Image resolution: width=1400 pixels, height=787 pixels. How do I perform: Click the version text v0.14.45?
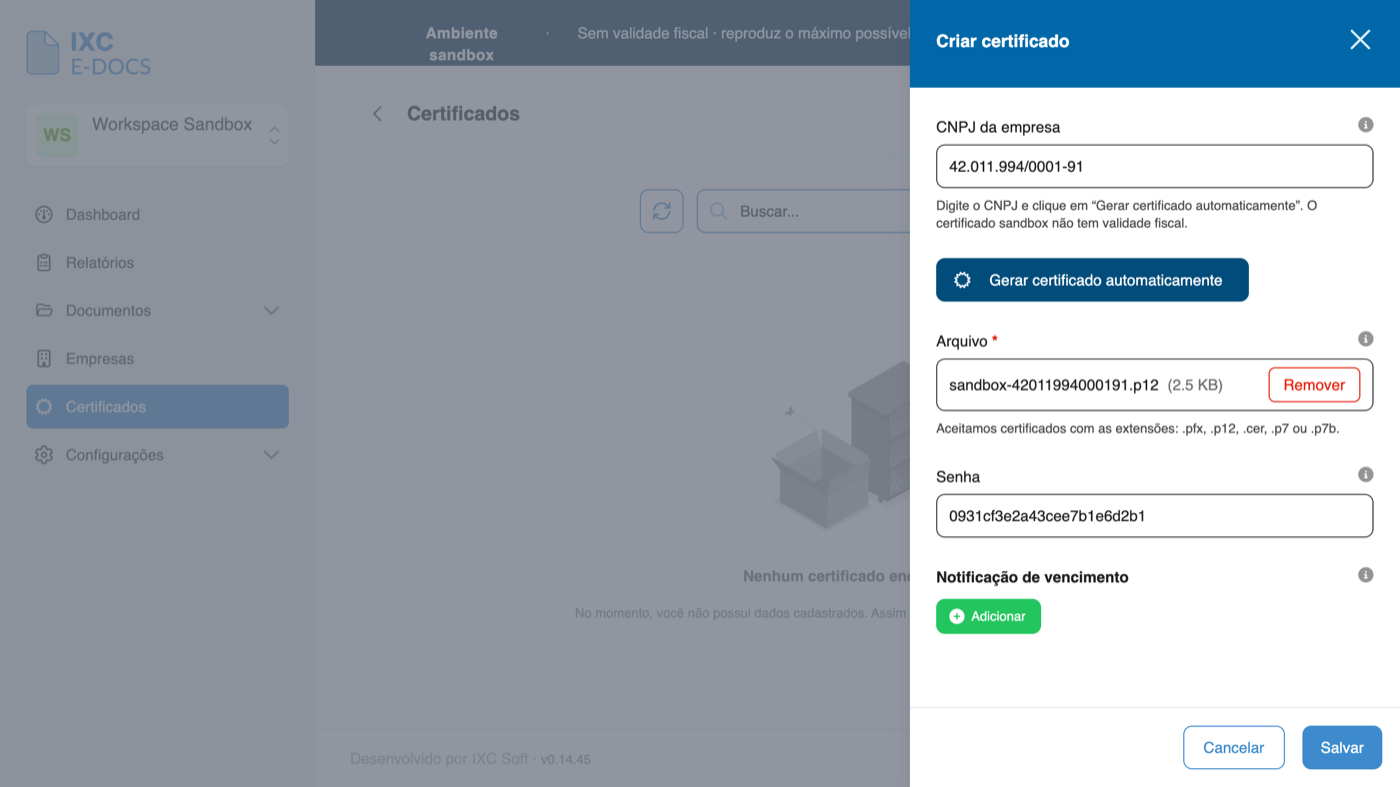click(566, 759)
